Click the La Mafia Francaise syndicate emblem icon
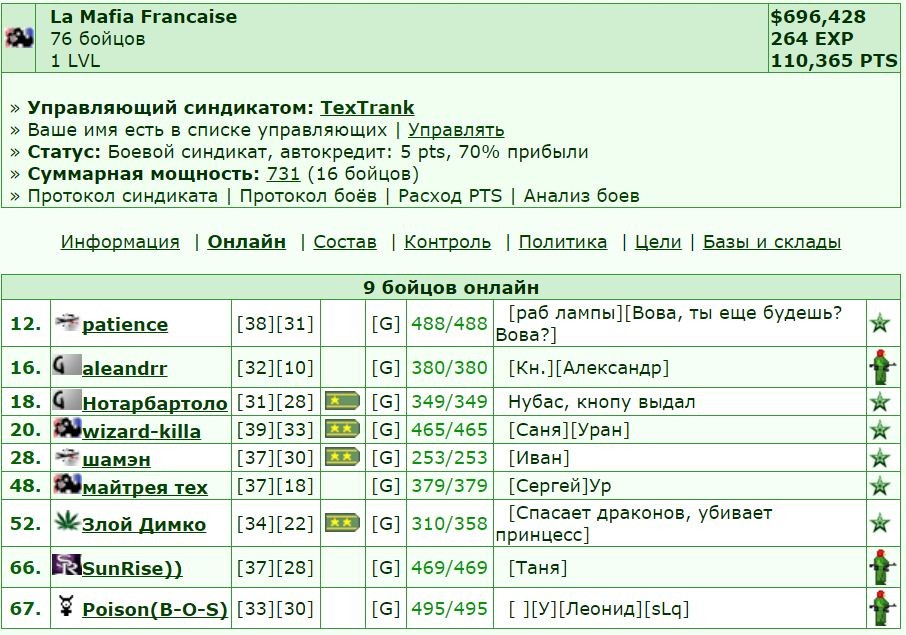906x635 pixels. coord(19,38)
